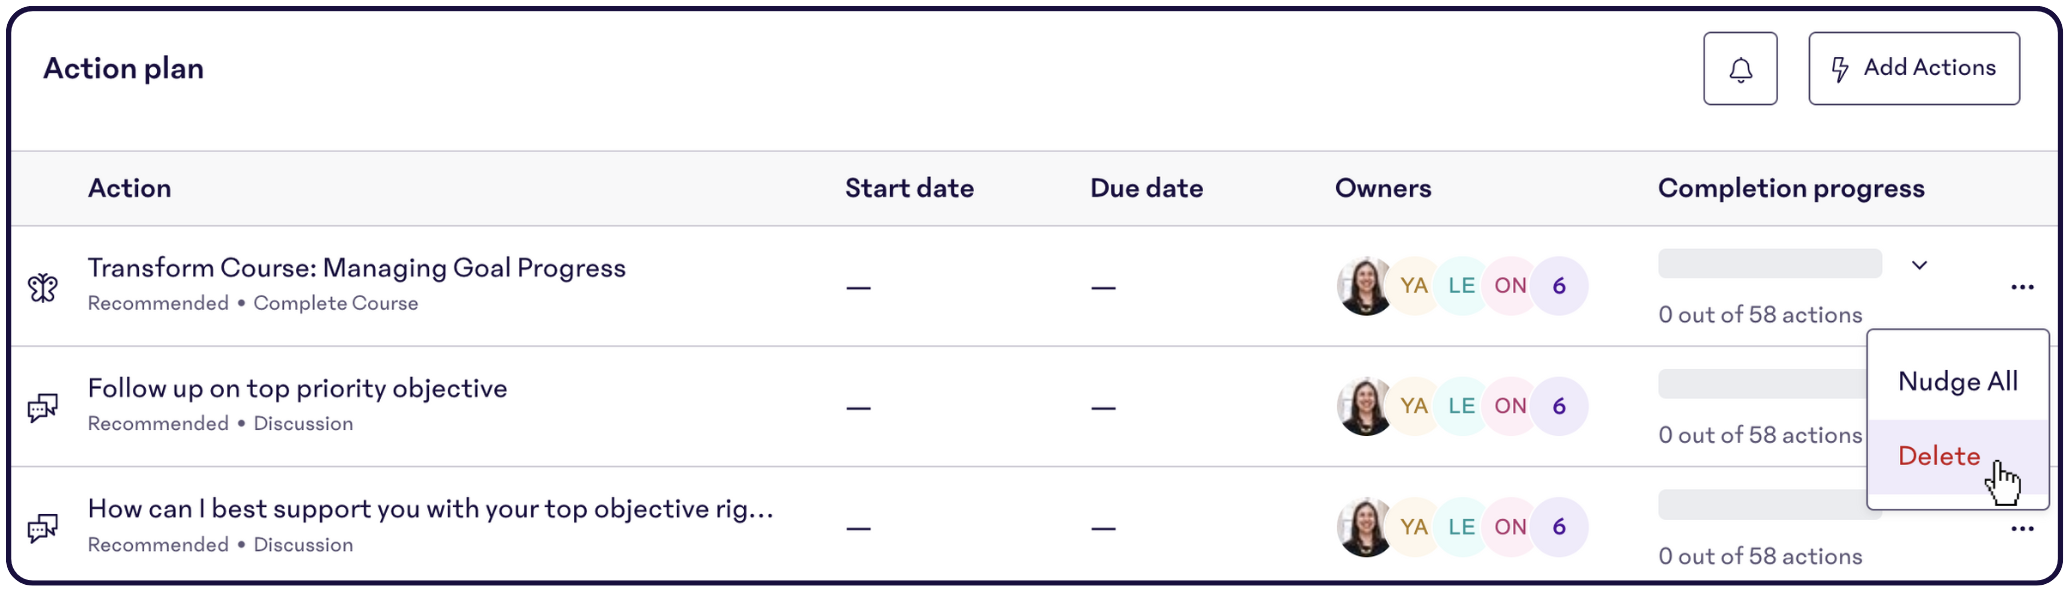Image resolution: width=2070 pixels, height=594 pixels.
Task: Open the three-dot menu for Transform Course row
Action: (2022, 287)
